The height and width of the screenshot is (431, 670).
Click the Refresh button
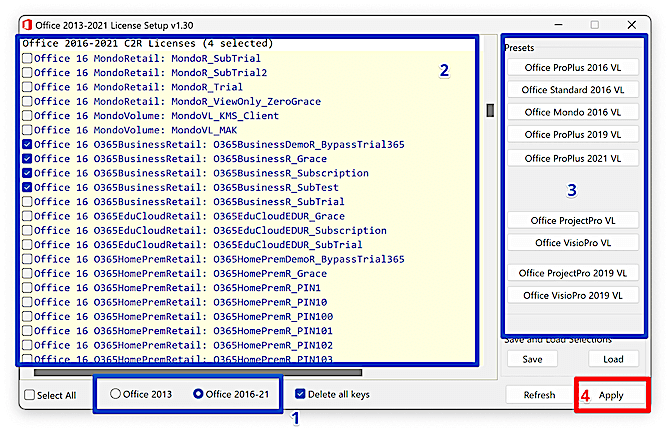(x=539, y=395)
